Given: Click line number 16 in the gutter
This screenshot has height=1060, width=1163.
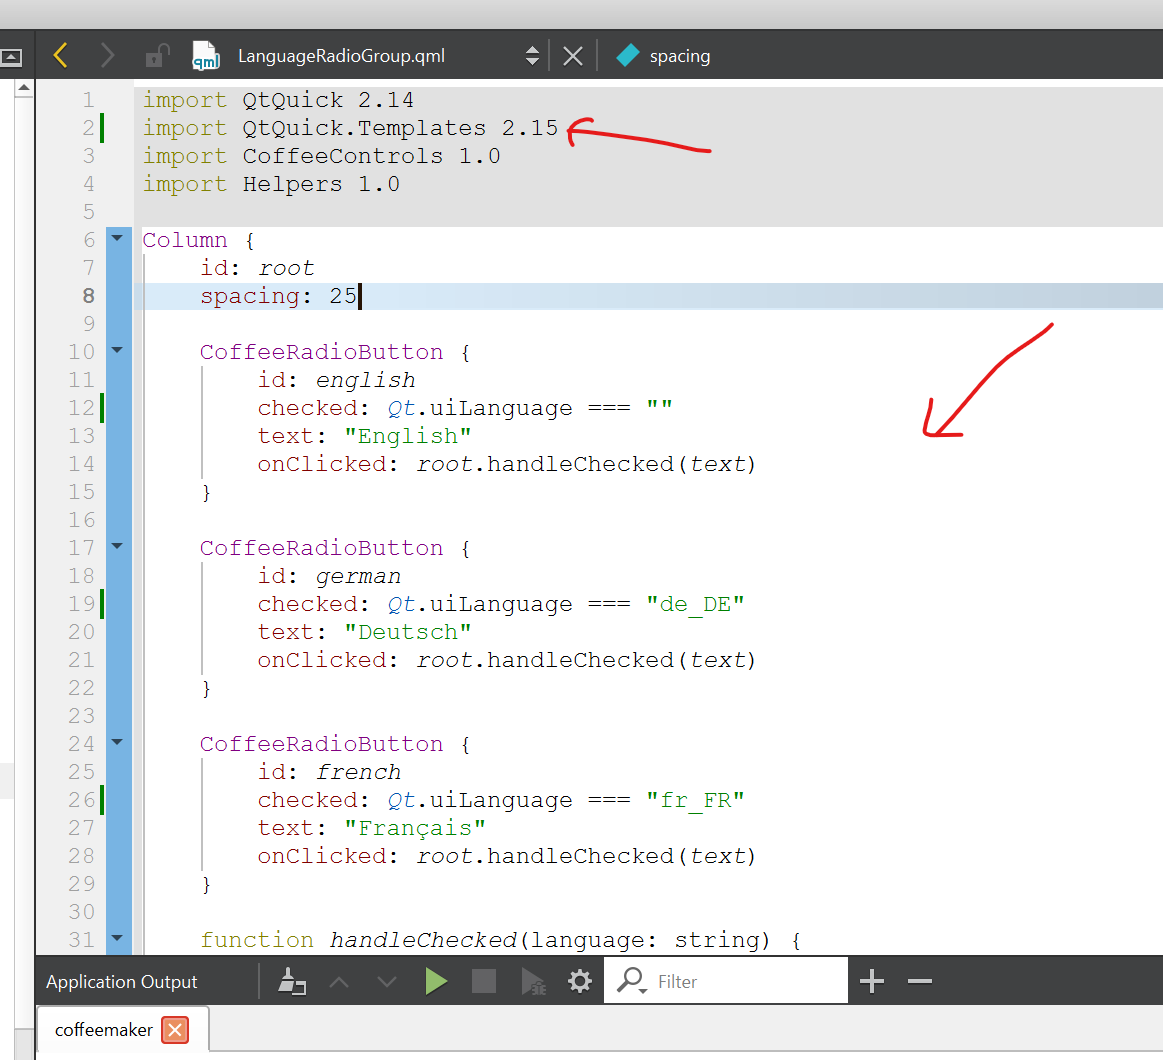Looking at the screenshot, I should point(82,521).
